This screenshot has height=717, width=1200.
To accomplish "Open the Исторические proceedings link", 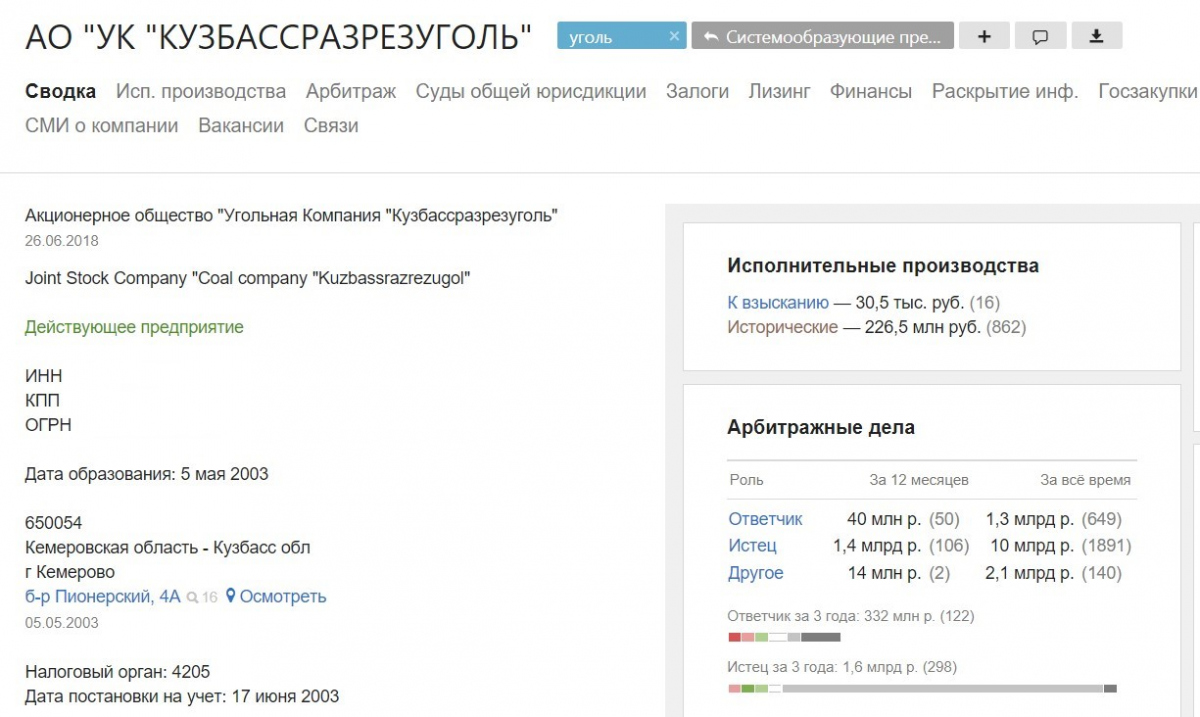I will [x=783, y=327].
